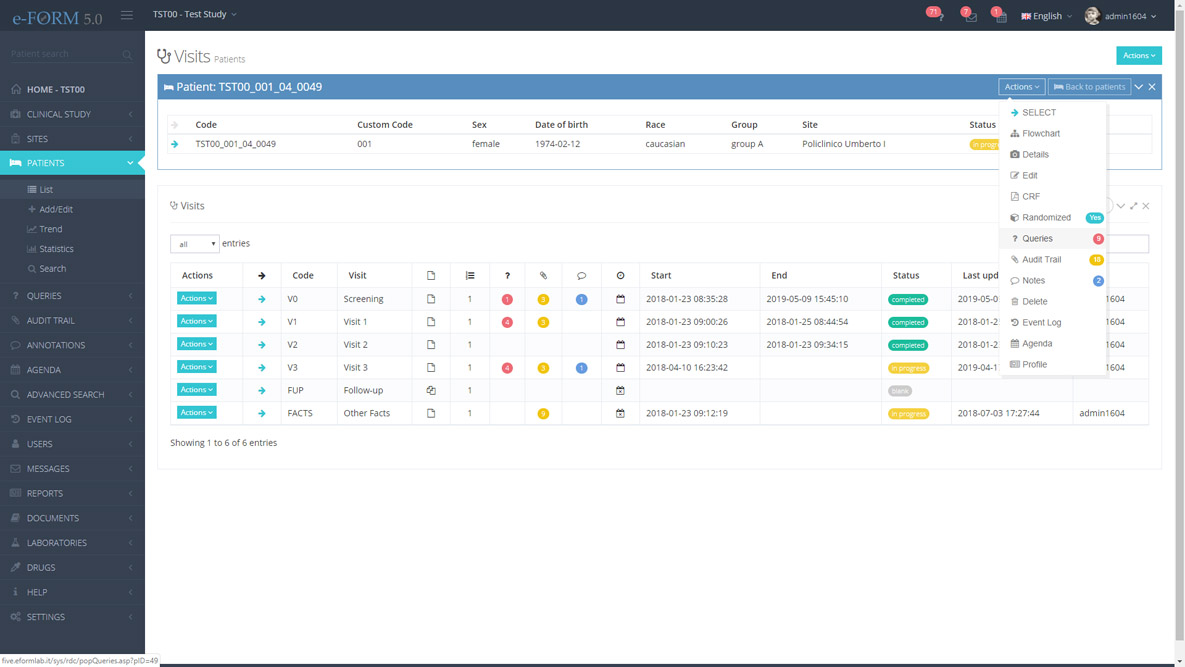Screen dimensions: 1185x667
Task: Open the messages envelope icon in header
Action: click(970, 16)
